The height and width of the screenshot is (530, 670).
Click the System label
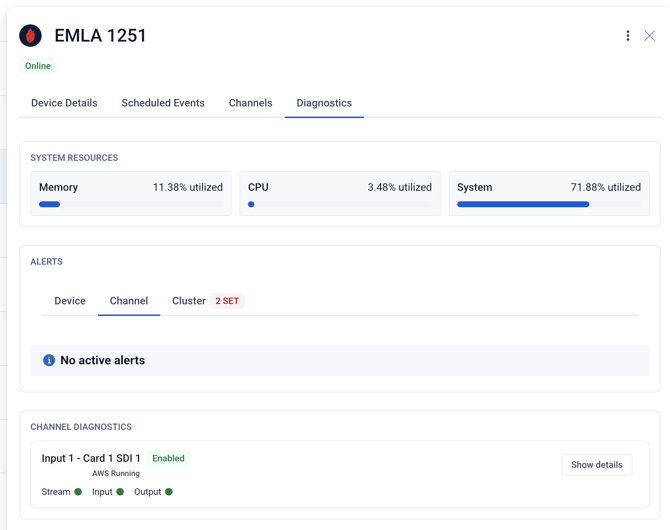point(474,187)
